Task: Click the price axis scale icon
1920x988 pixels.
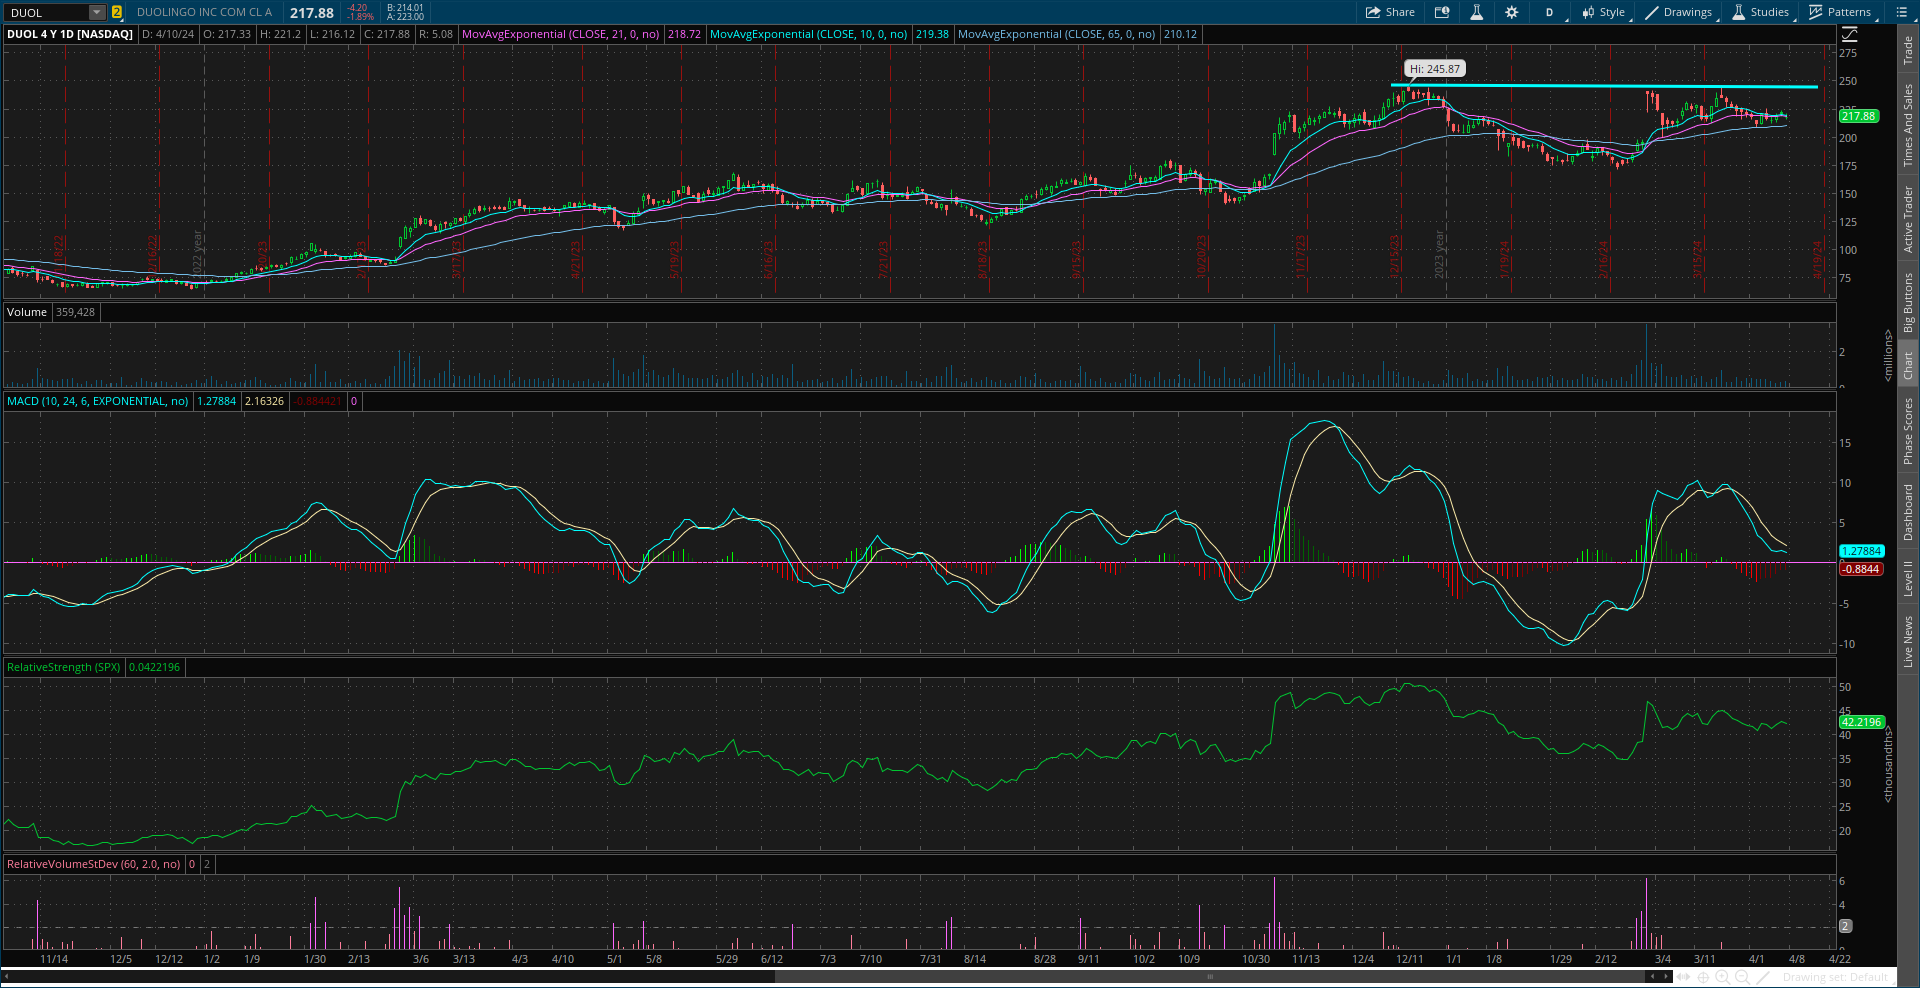Action: pyautogui.click(x=1849, y=34)
